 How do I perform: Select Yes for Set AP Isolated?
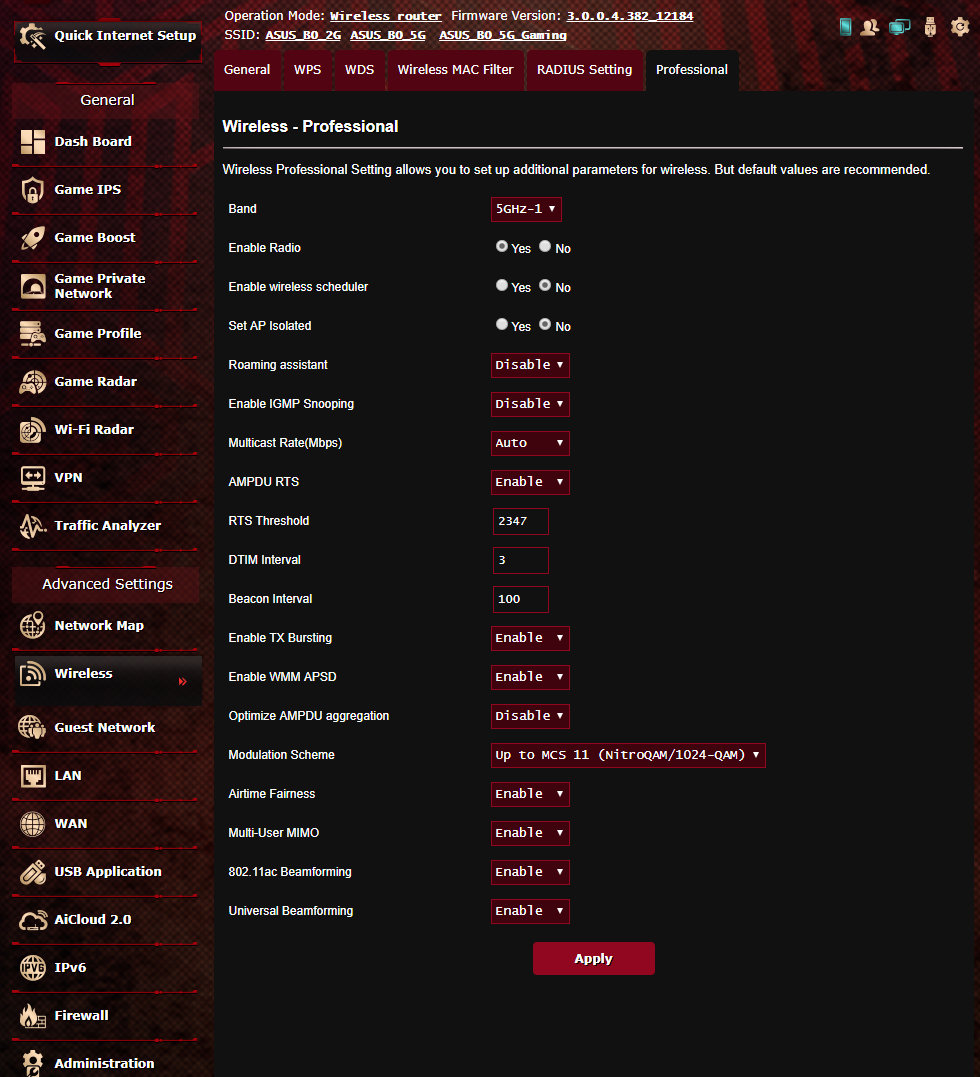point(502,325)
